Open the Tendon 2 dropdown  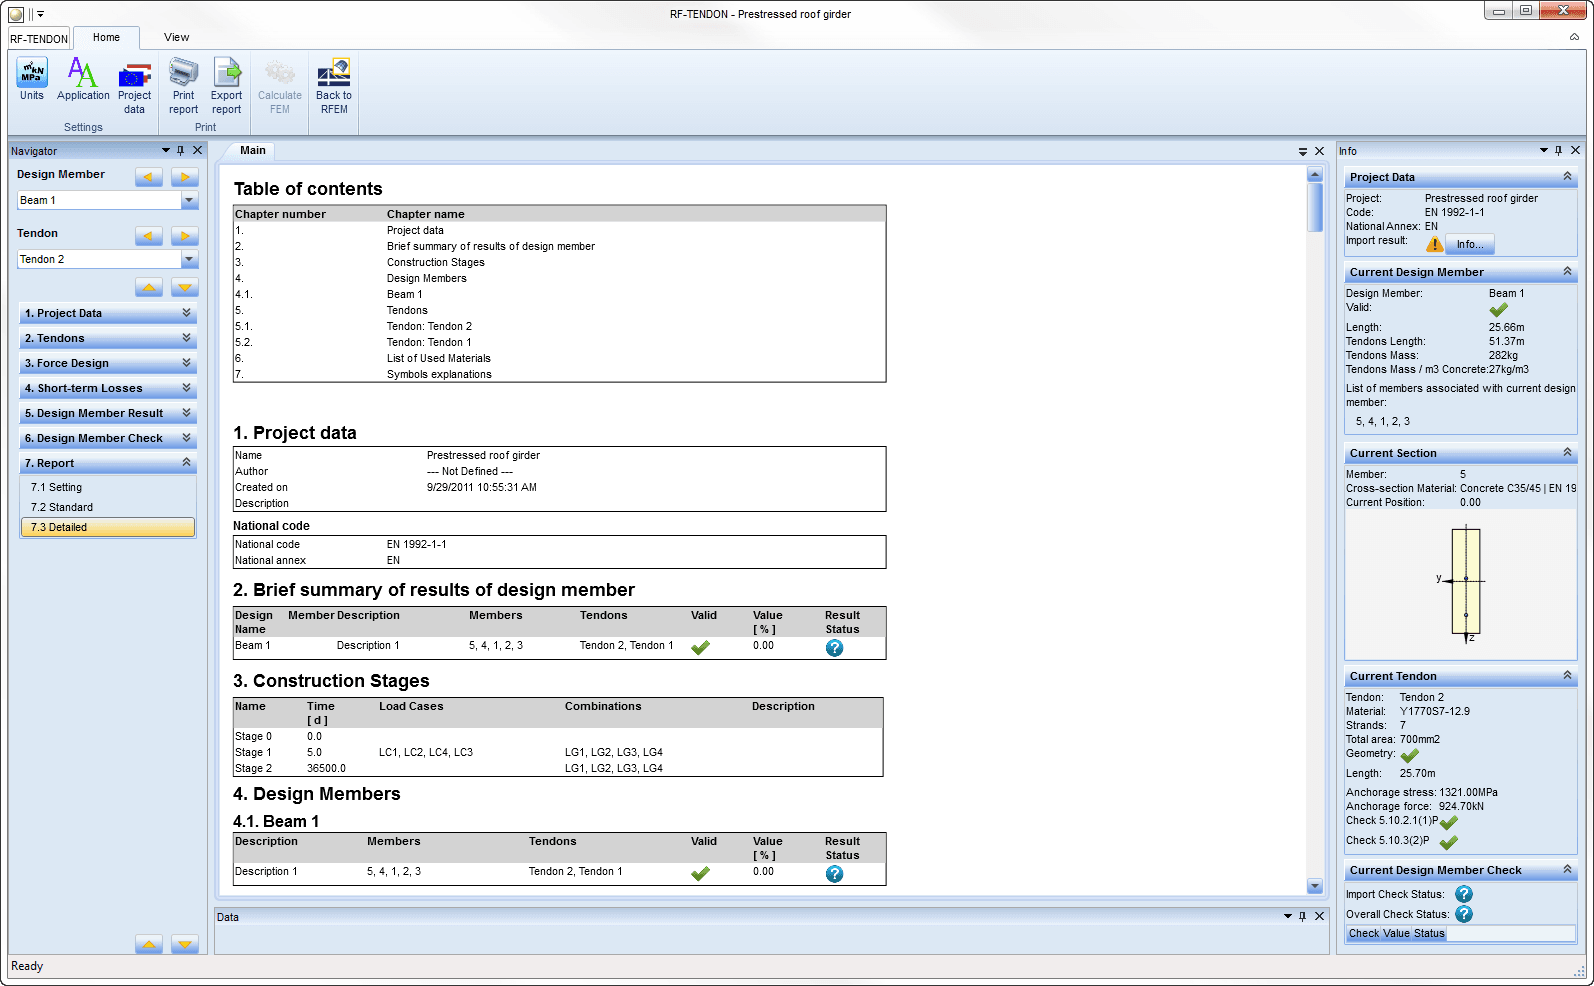click(x=189, y=259)
